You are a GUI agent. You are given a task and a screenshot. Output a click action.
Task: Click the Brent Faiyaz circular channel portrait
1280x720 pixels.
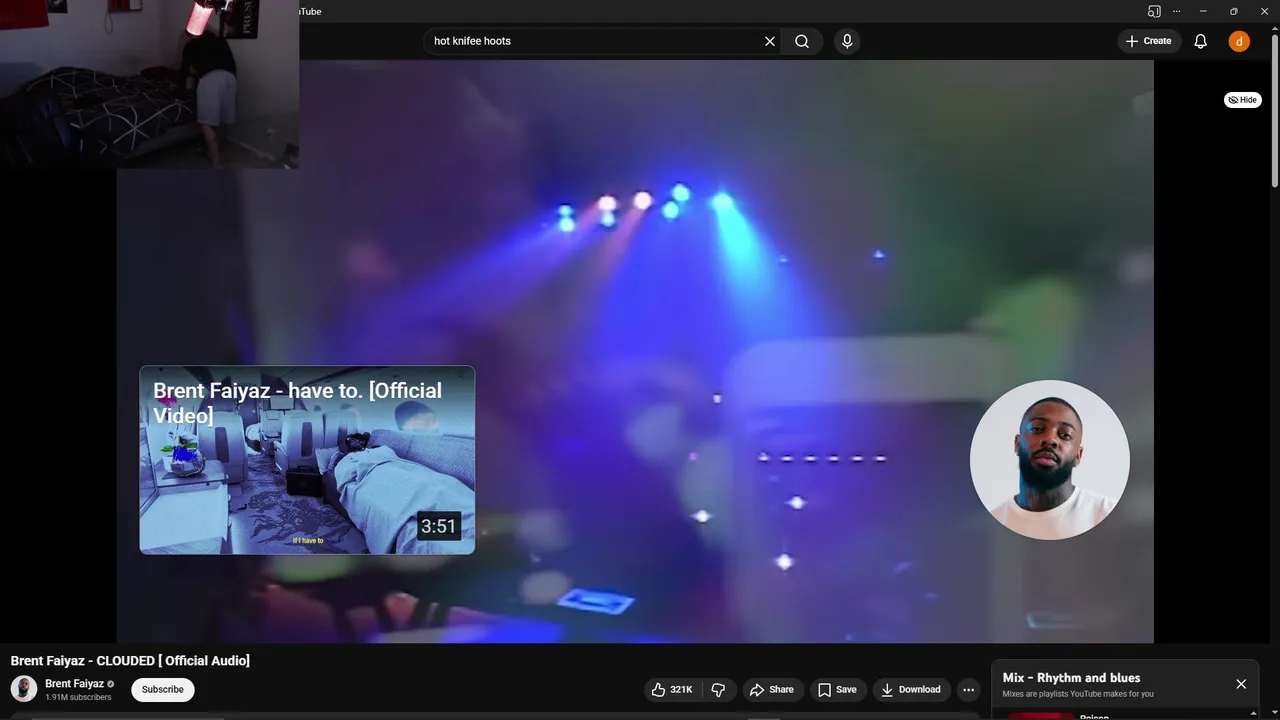1050,460
